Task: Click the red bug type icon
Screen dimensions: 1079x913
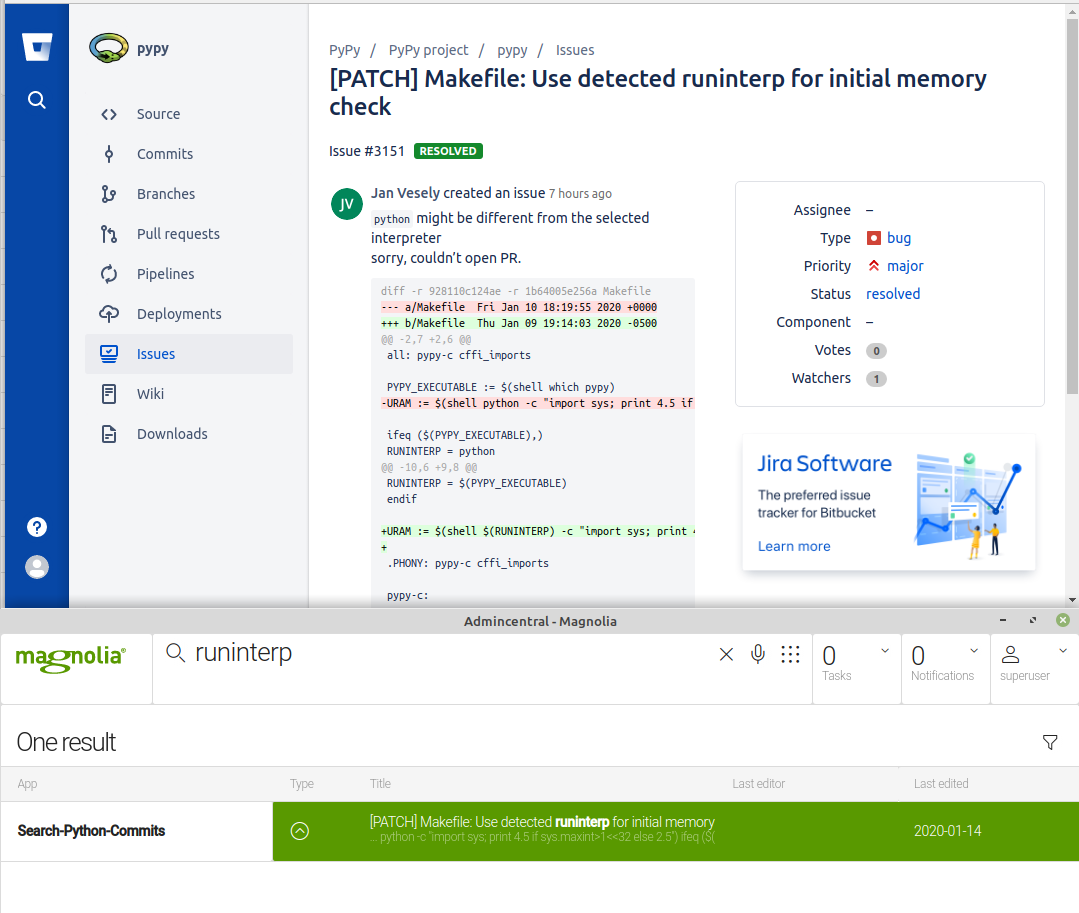Action: 874,238
